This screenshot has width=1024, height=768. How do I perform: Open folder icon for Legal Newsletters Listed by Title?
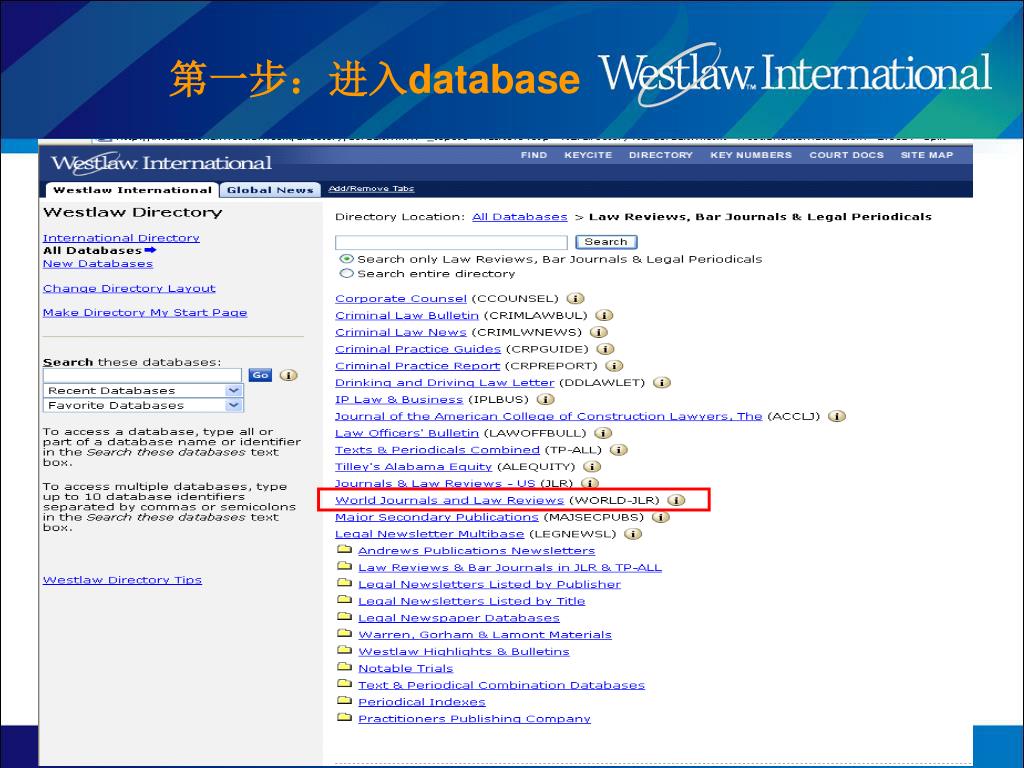(344, 600)
